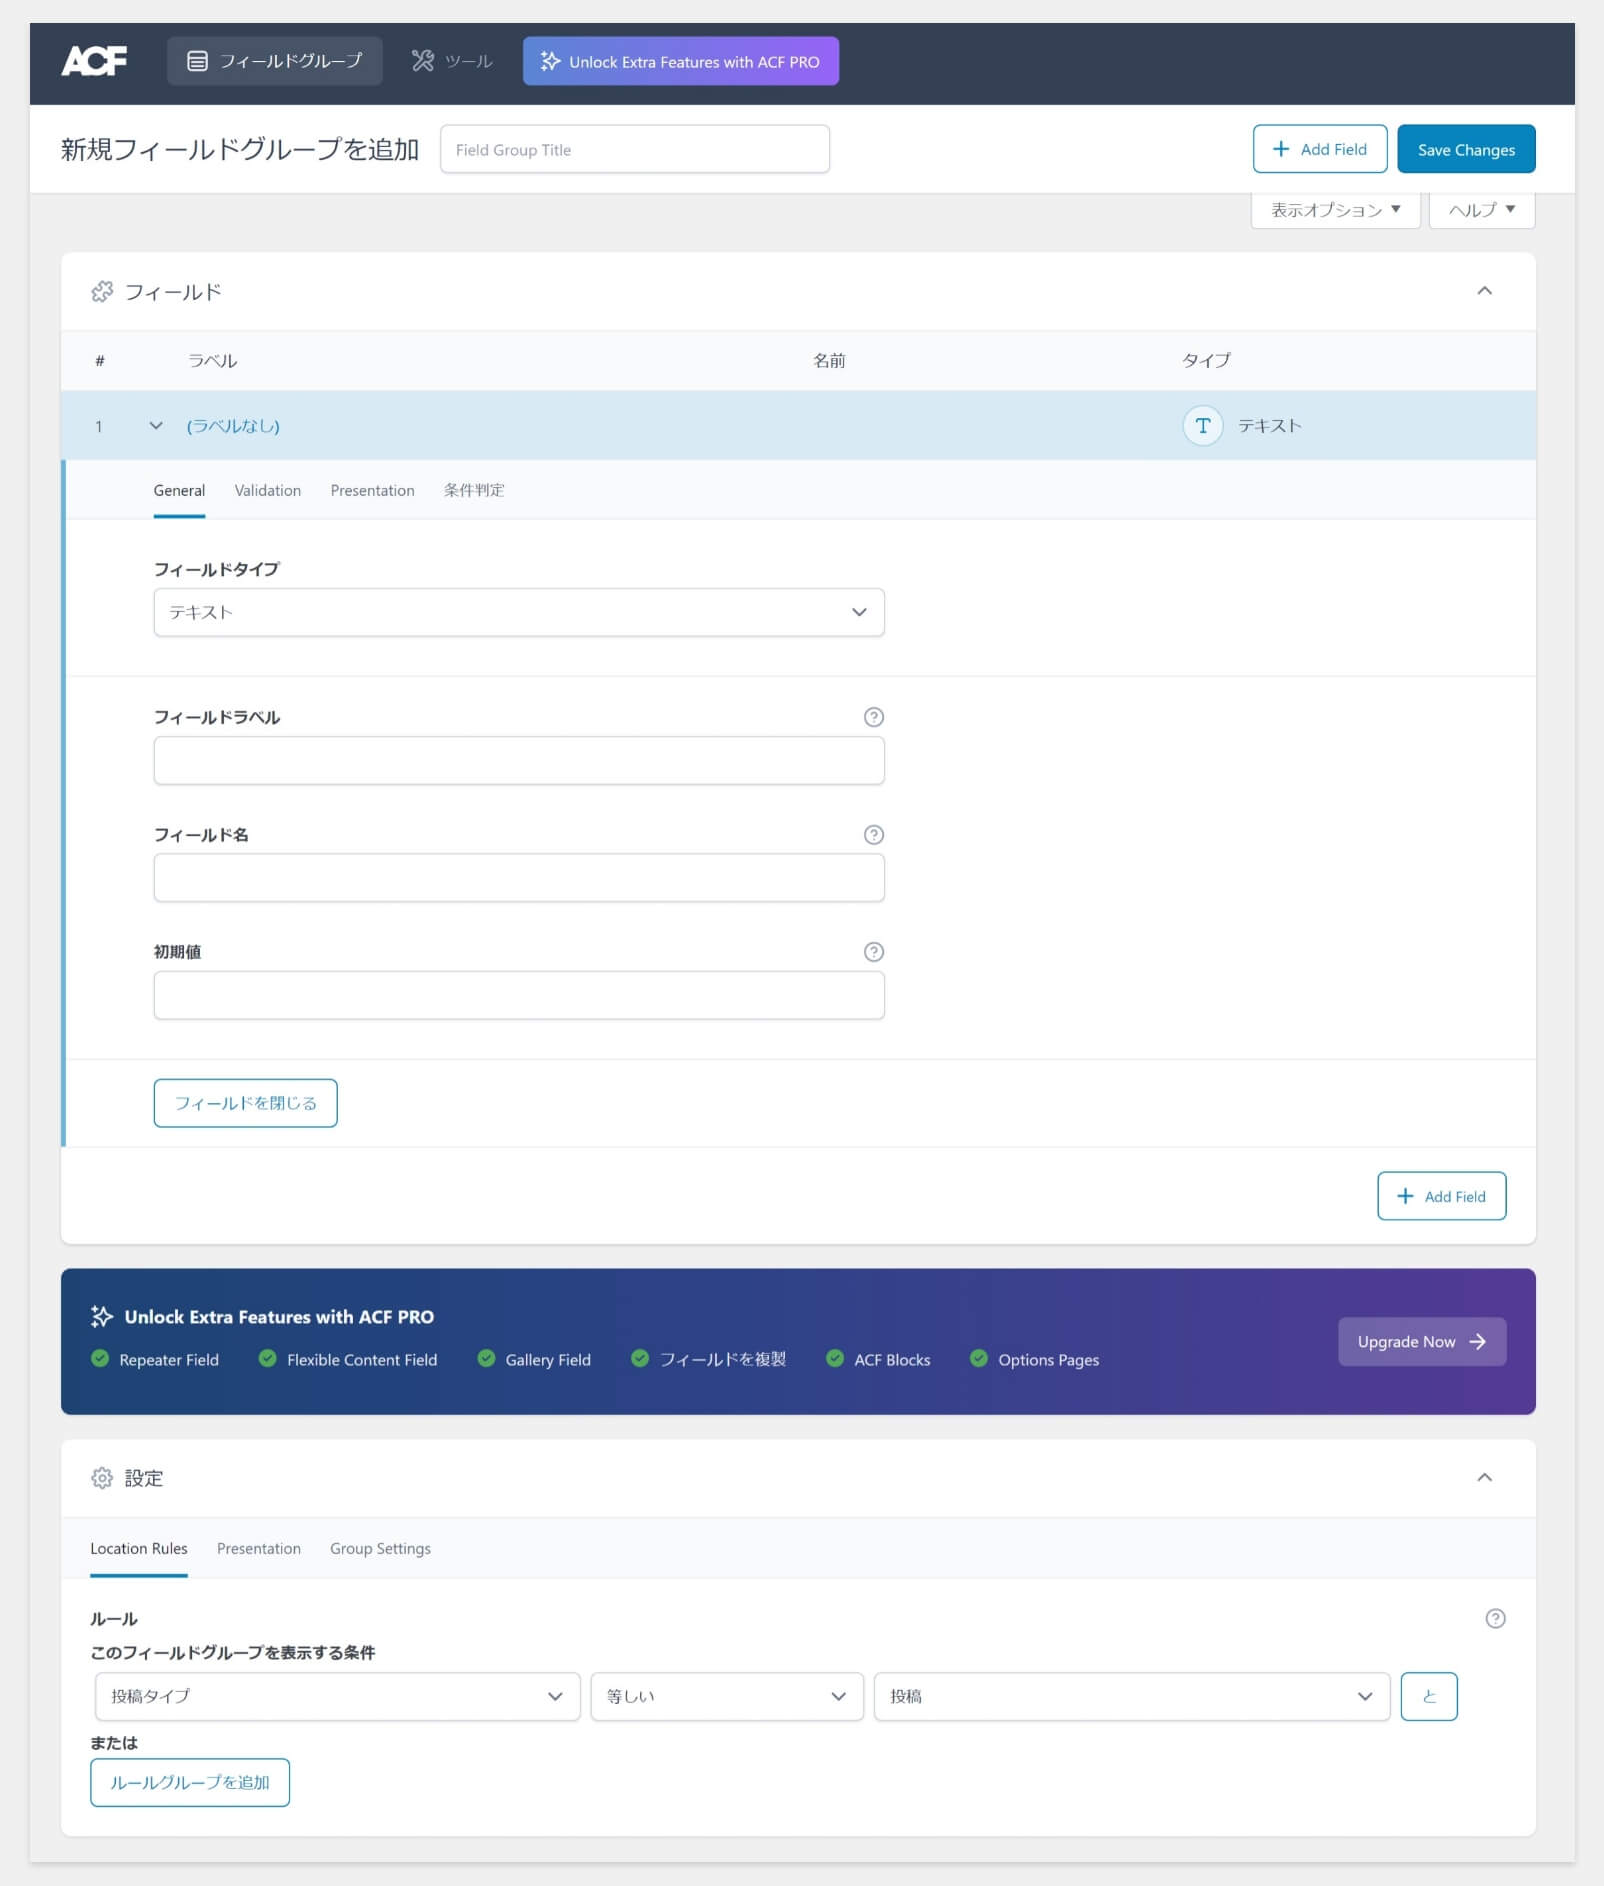Click ルールグループを追加 button

click(190, 1782)
